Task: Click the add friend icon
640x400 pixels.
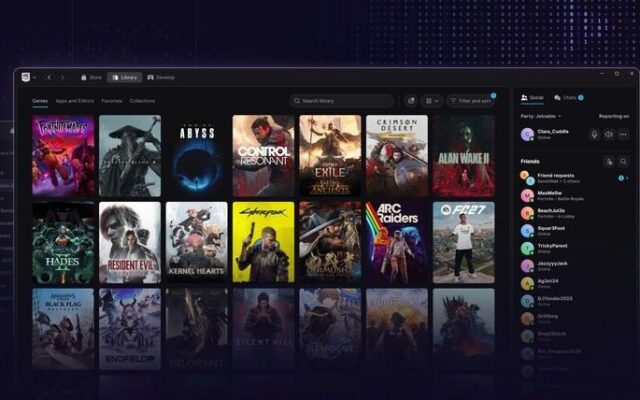Action: coord(609,162)
